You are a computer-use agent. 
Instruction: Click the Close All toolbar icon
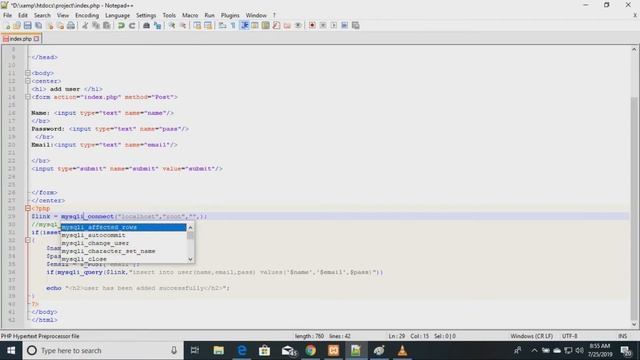60,26
